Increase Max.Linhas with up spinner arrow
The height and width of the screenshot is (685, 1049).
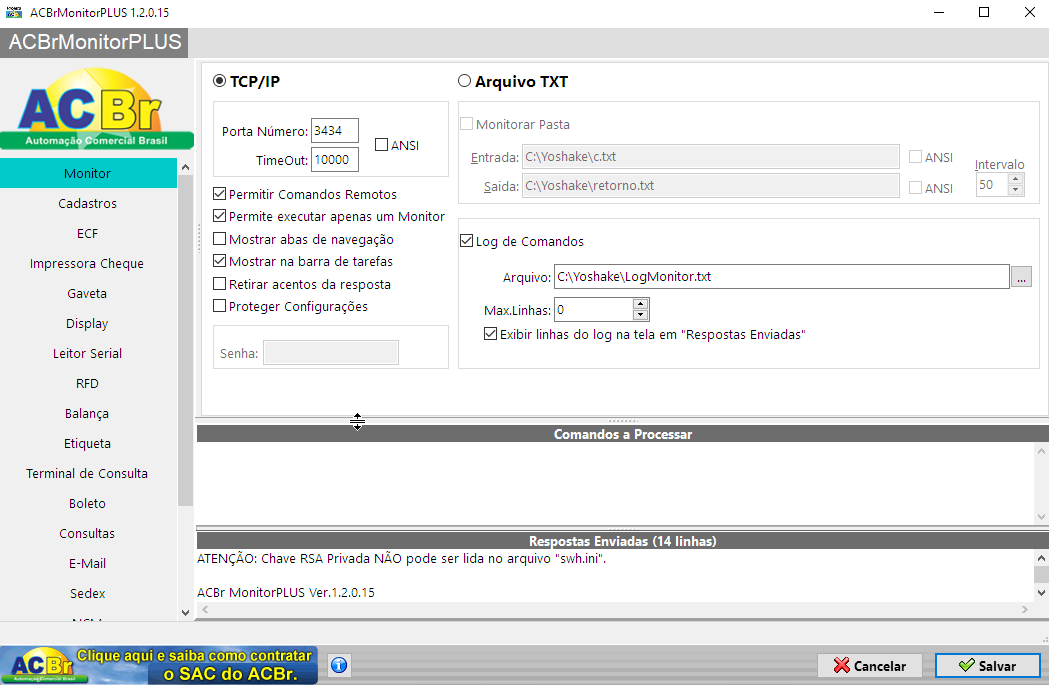(x=640, y=304)
